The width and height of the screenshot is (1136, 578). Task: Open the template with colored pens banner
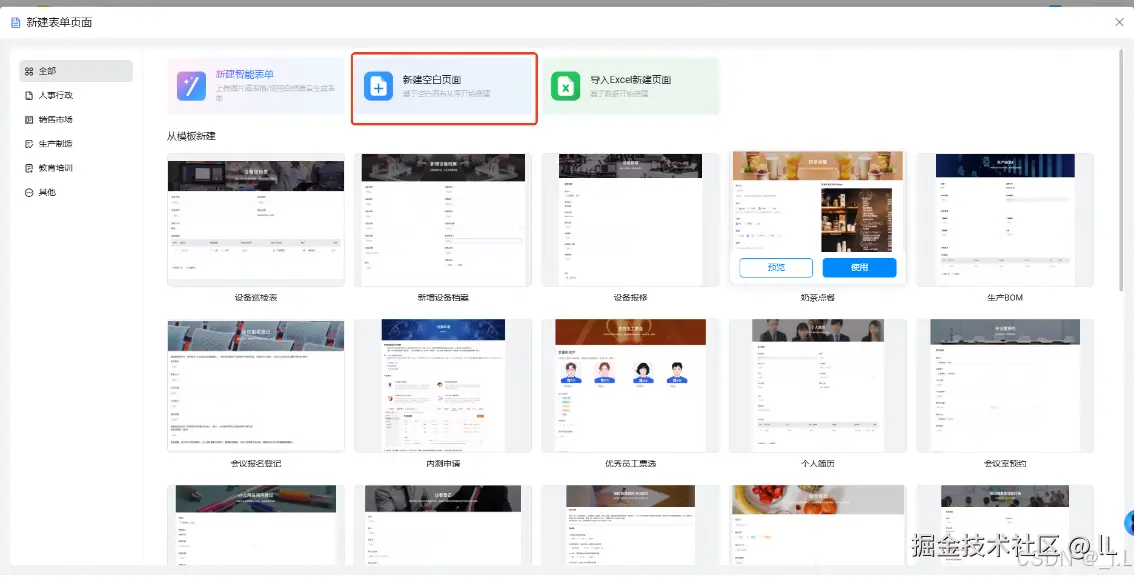(x=256, y=526)
